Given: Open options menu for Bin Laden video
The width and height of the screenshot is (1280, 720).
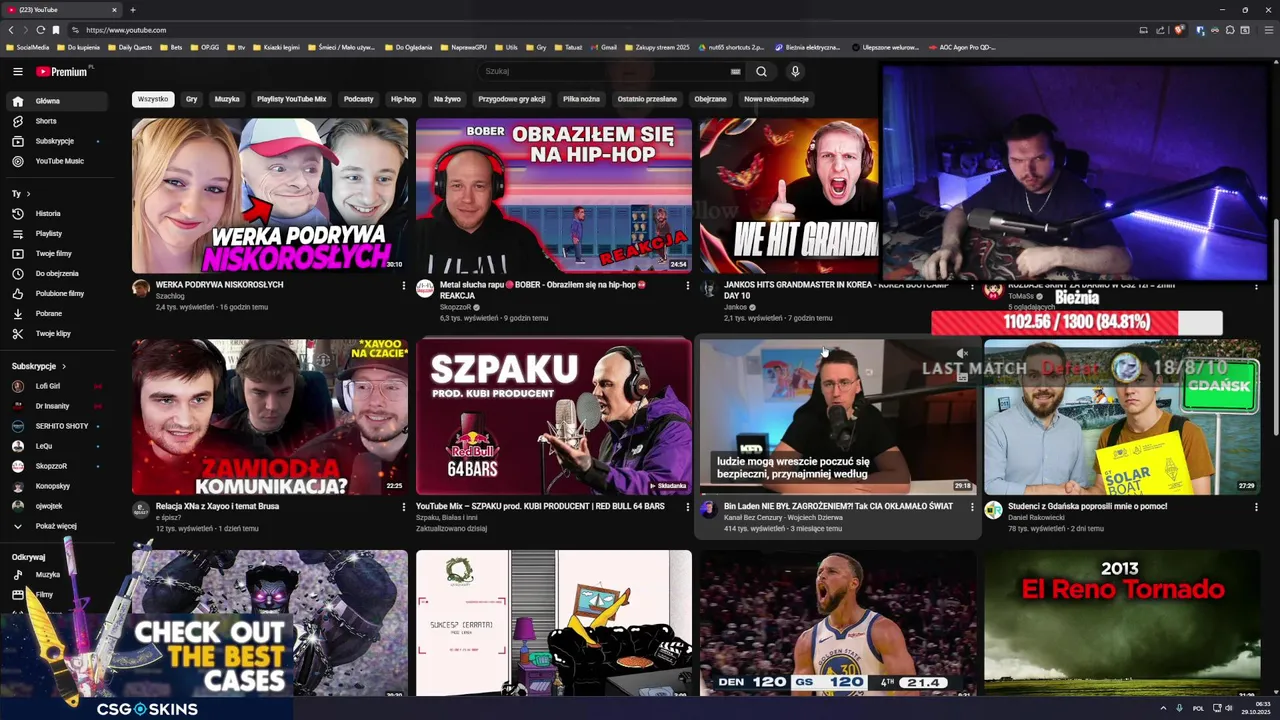Looking at the screenshot, I should coord(972,508).
